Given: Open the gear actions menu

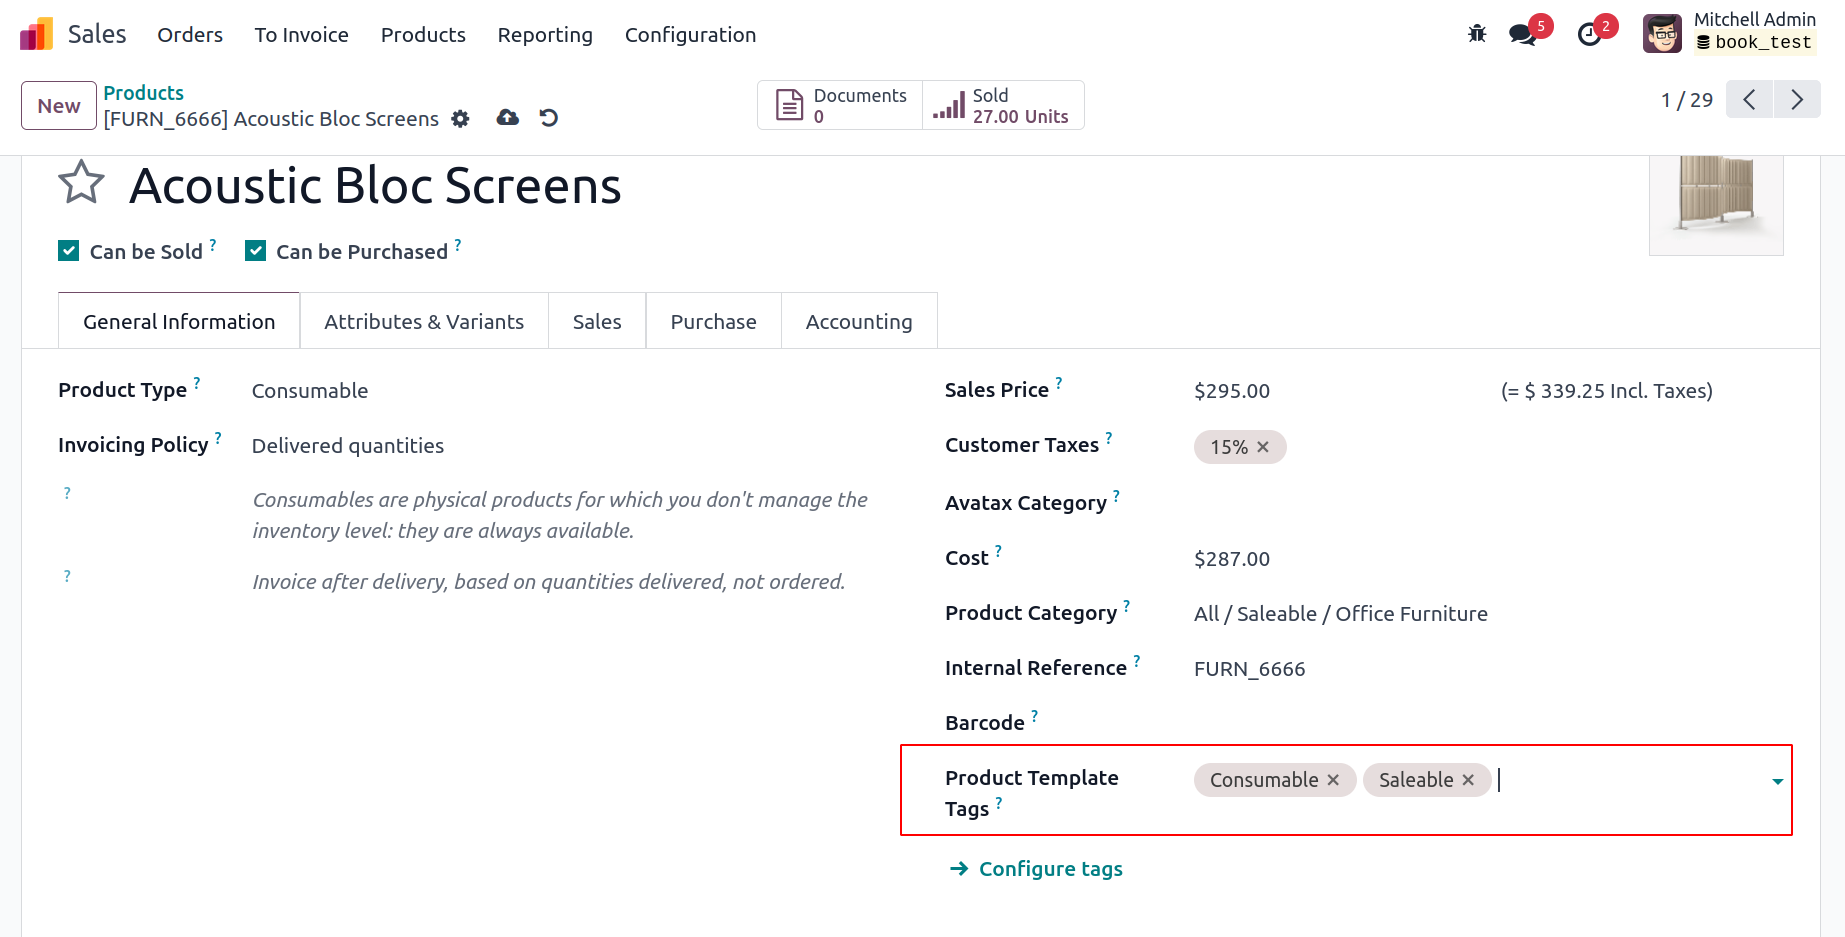Looking at the screenshot, I should coord(460,119).
